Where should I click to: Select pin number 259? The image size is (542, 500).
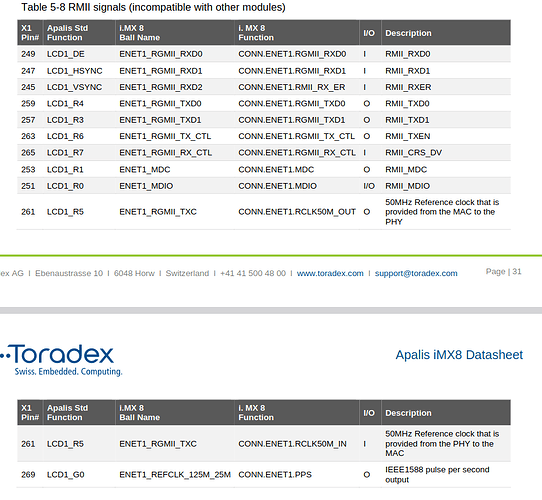coord(28,103)
